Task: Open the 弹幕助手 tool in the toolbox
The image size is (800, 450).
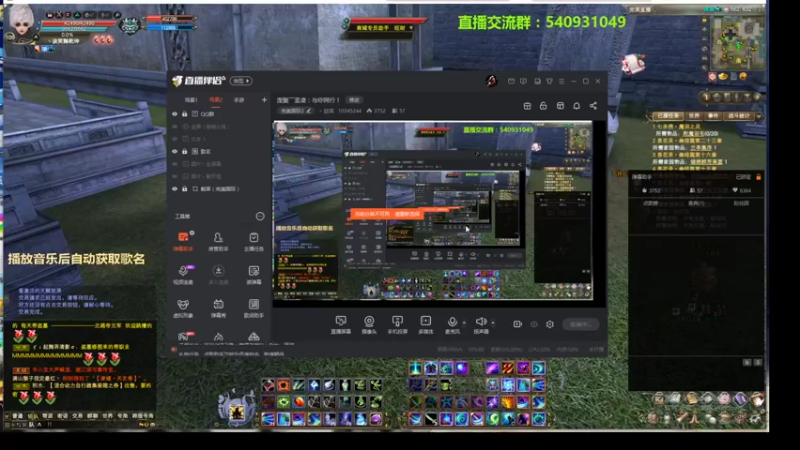Action: 183,241
